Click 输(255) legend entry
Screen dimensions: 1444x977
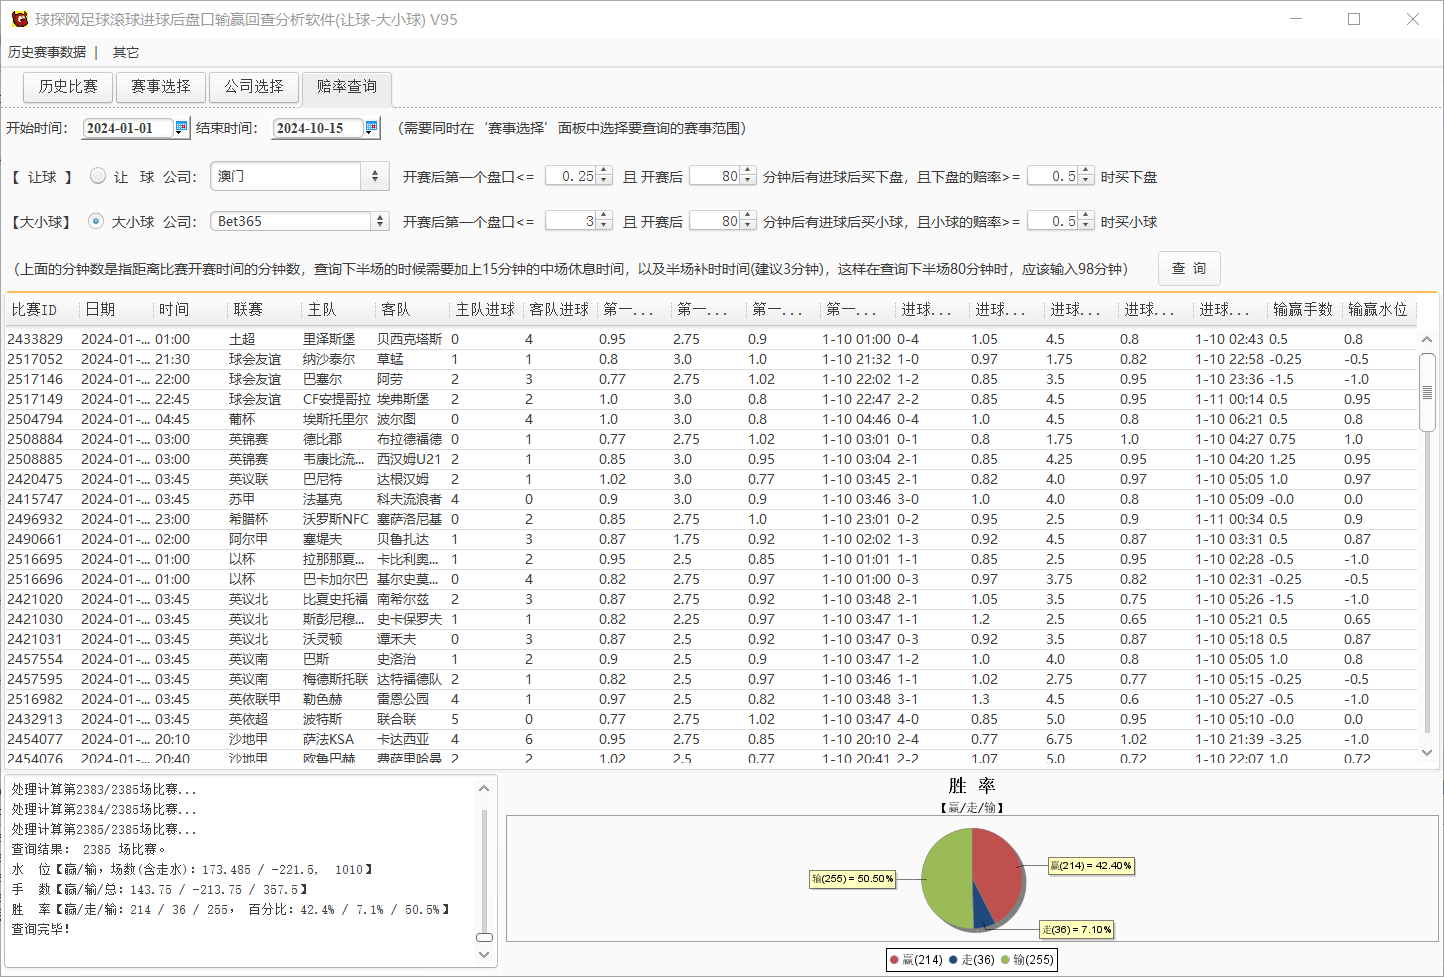click(x=1027, y=960)
